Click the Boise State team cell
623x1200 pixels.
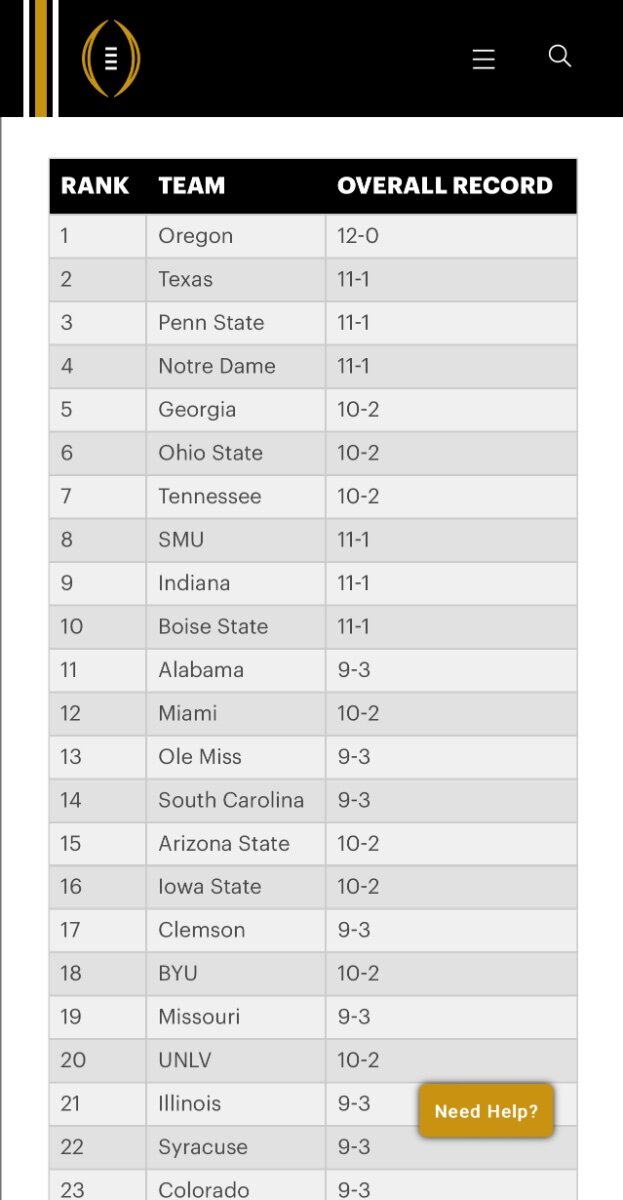pyautogui.click(x=236, y=626)
